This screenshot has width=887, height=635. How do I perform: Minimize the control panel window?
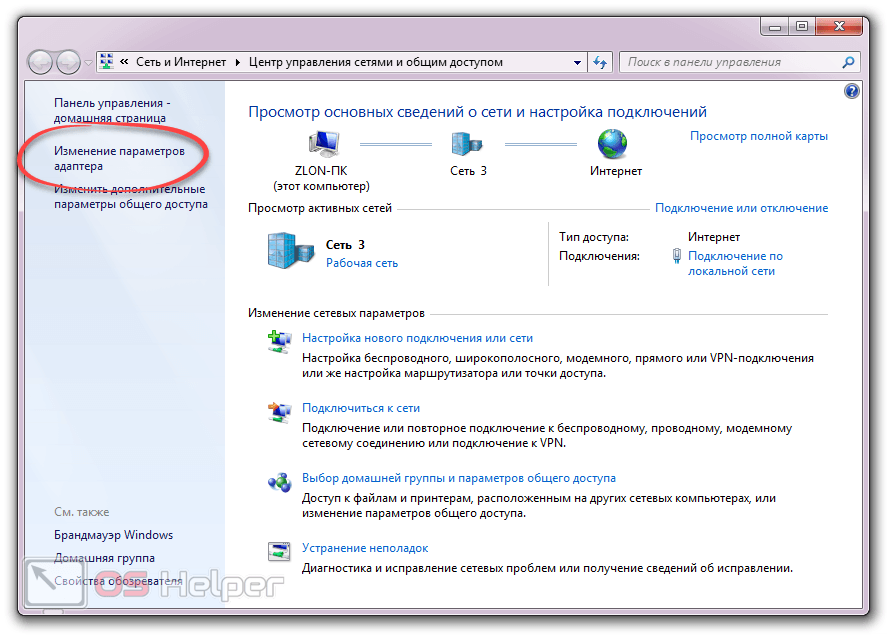pos(775,27)
